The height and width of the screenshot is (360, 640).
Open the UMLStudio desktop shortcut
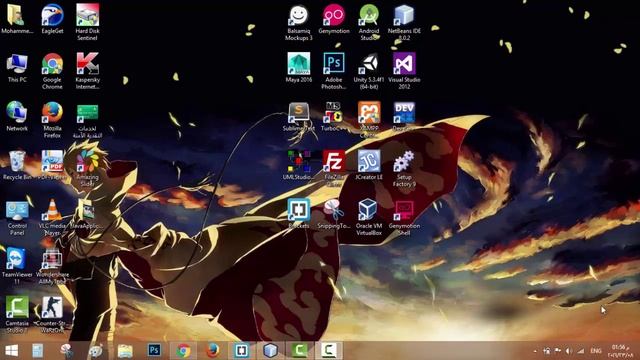[299, 165]
